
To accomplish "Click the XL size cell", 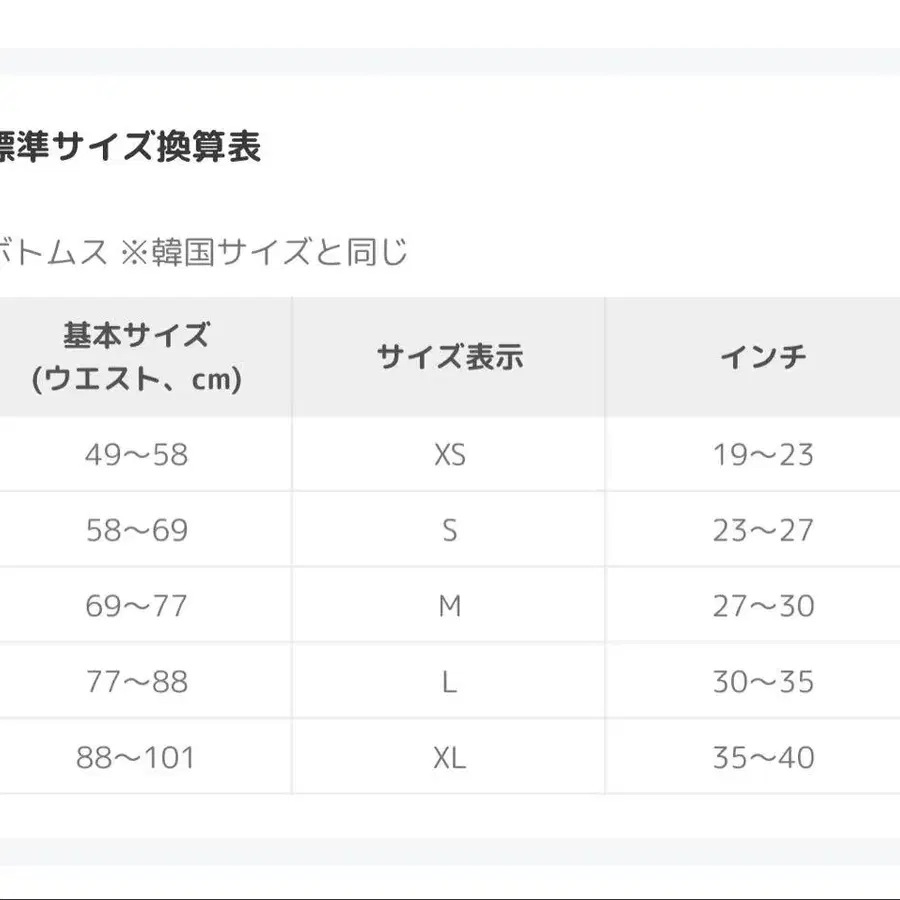I will coord(450,757).
